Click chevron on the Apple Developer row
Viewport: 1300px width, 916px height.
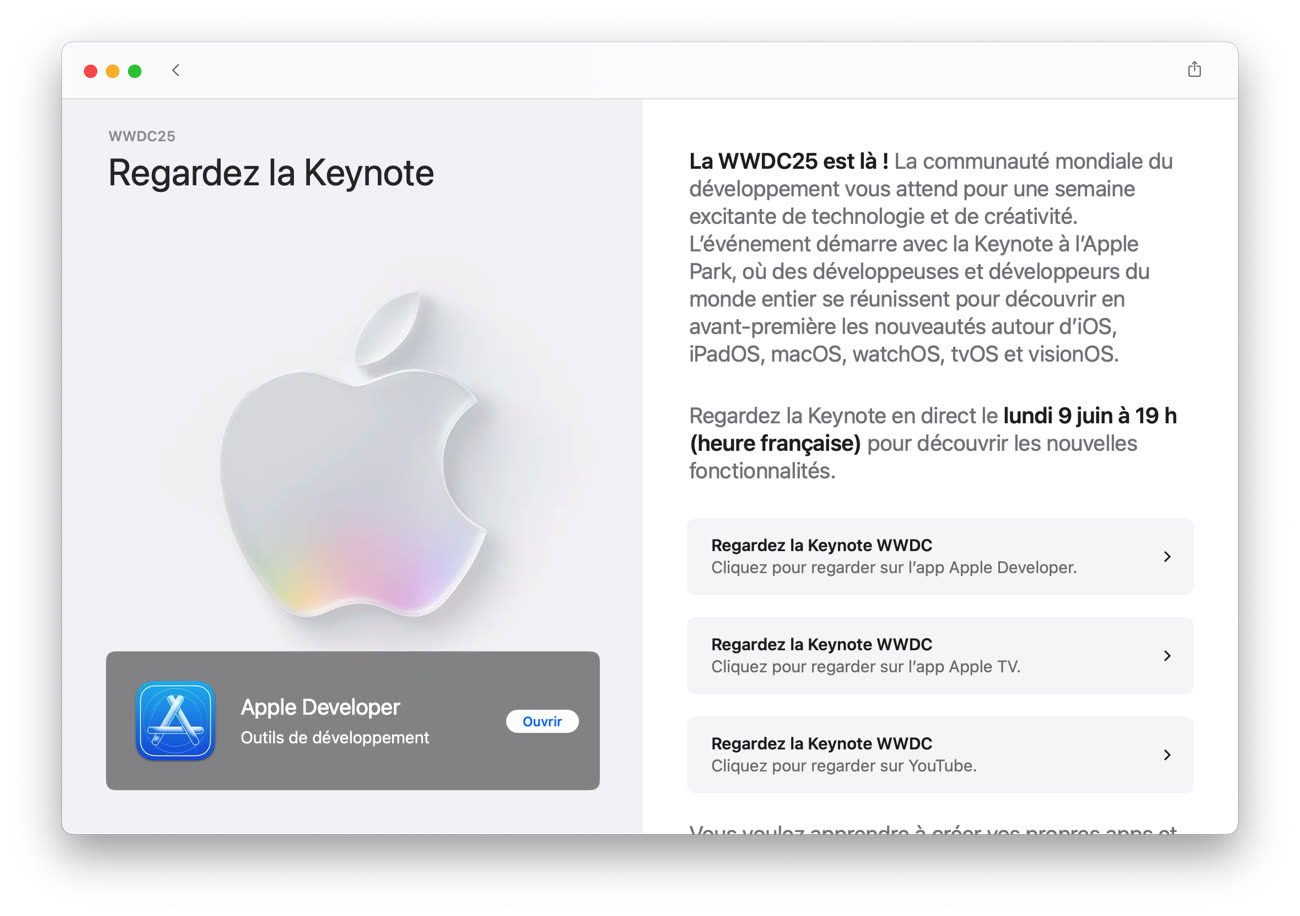point(1167,557)
